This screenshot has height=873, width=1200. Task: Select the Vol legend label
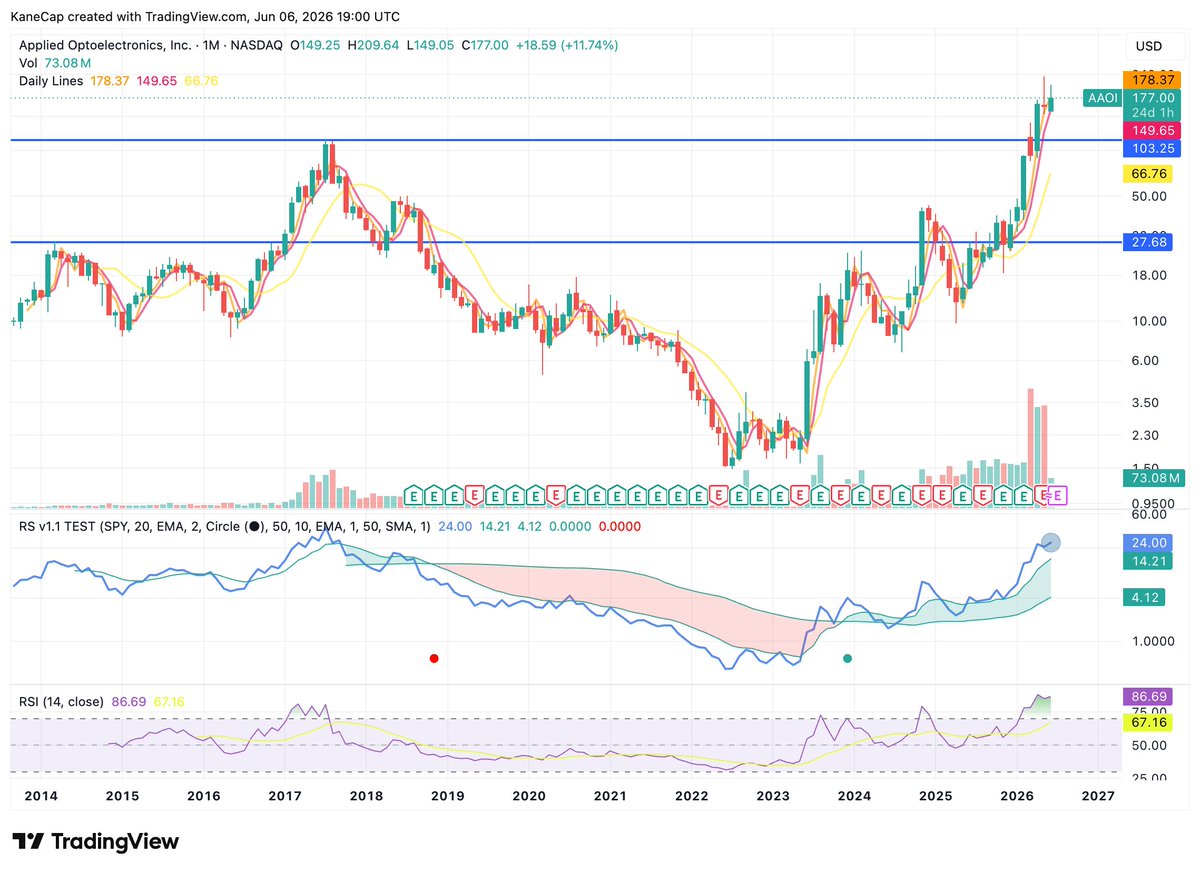pyautogui.click(x=29, y=63)
